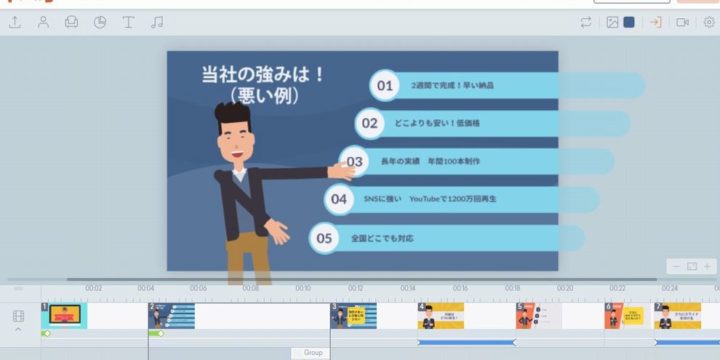Open the camera icon in toolbar
The height and width of the screenshot is (360, 720).
pos(682,22)
